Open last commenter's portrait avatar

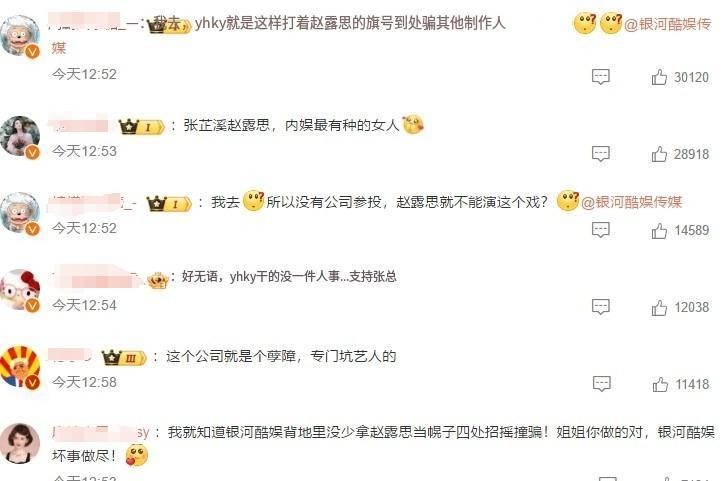click(20, 443)
